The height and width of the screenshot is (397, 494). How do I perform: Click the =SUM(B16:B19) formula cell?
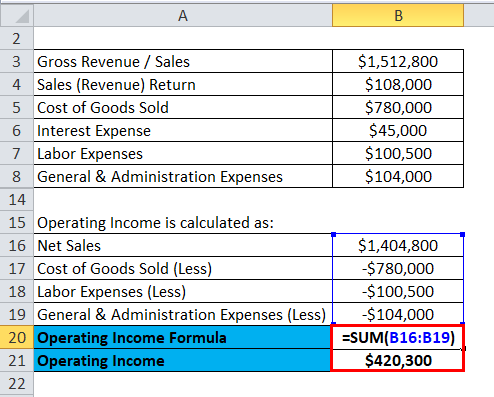click(398, 337)
